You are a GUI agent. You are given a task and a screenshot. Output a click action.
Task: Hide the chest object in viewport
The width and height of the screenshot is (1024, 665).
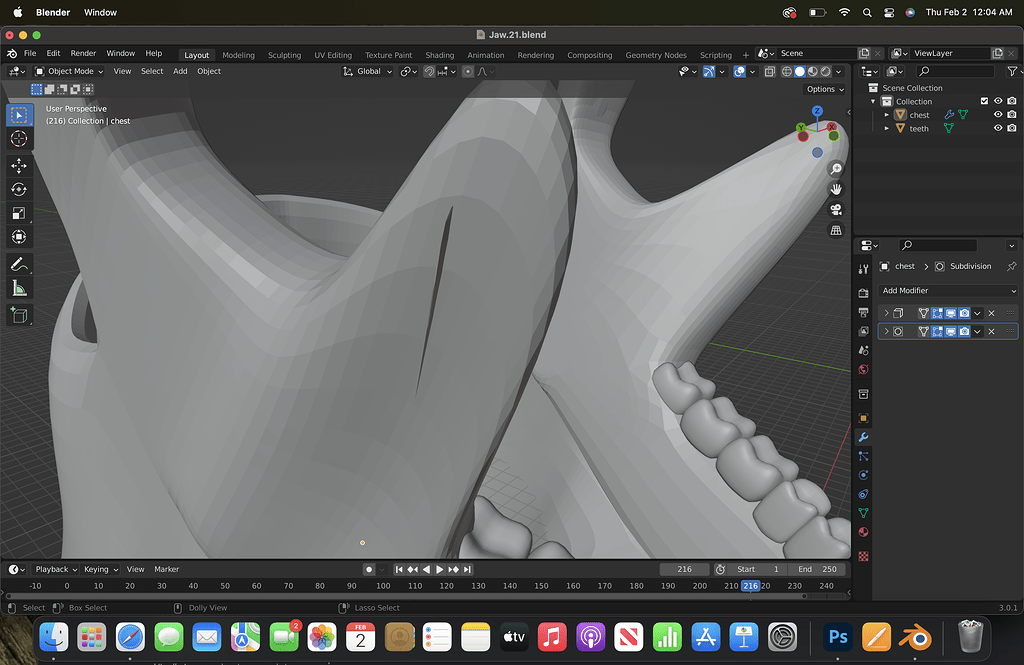(x=998, y=115)
